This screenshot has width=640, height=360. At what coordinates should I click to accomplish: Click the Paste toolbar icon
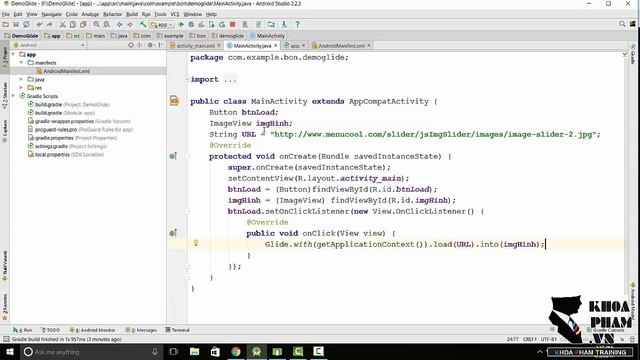tap(83, 25)
